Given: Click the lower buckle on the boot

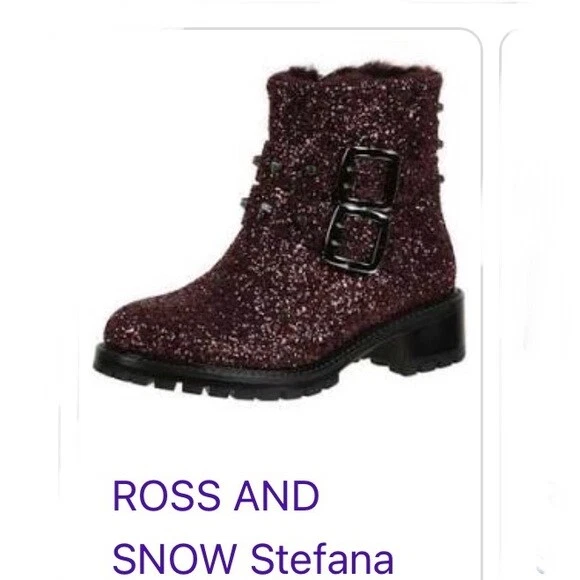Looking at the screenshot, I should tap(356, 239).
